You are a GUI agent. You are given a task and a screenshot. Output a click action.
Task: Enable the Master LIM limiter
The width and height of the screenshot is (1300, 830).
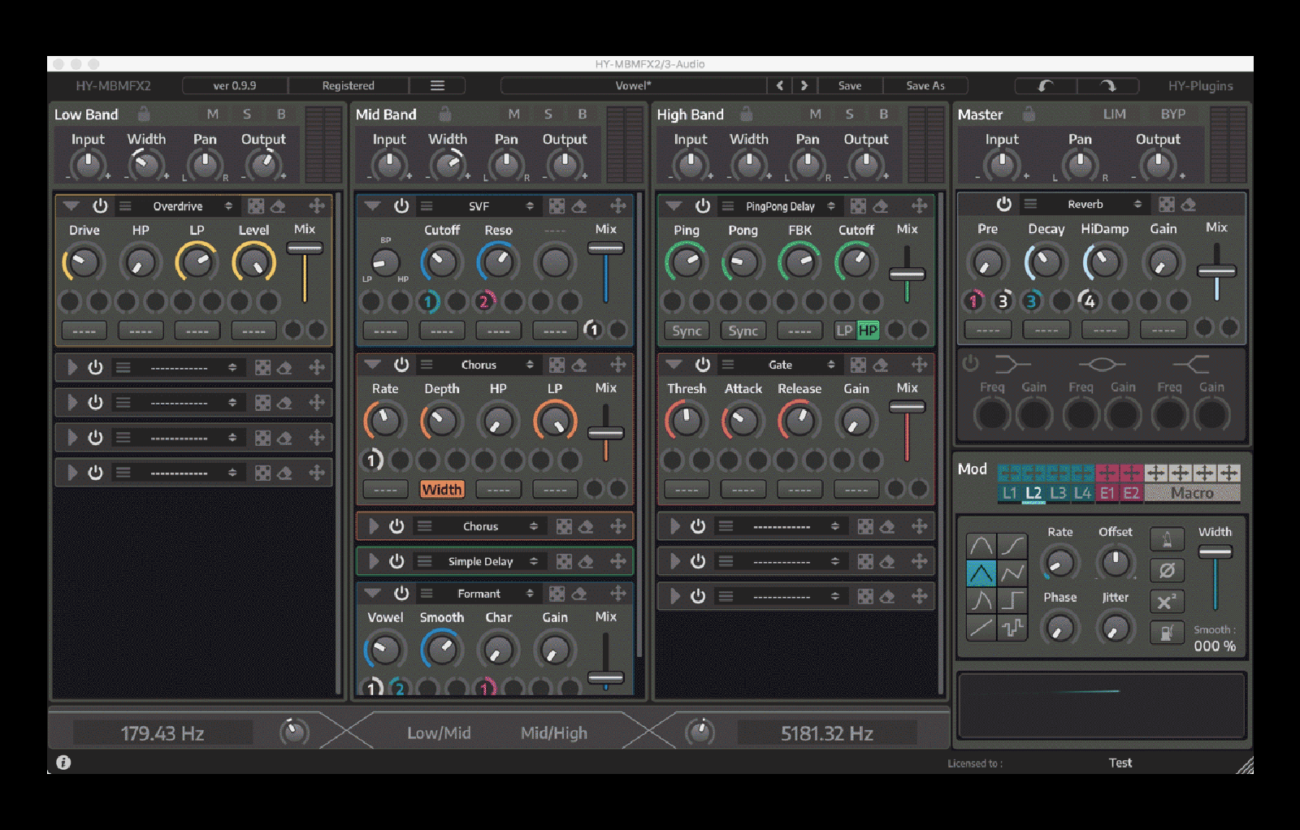pos(1114,115)
